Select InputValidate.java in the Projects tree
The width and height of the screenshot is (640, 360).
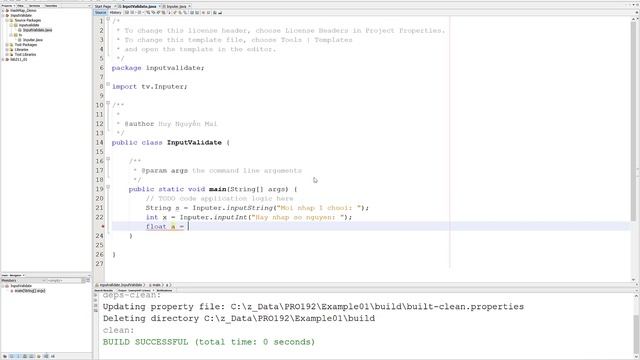point(37,30)
